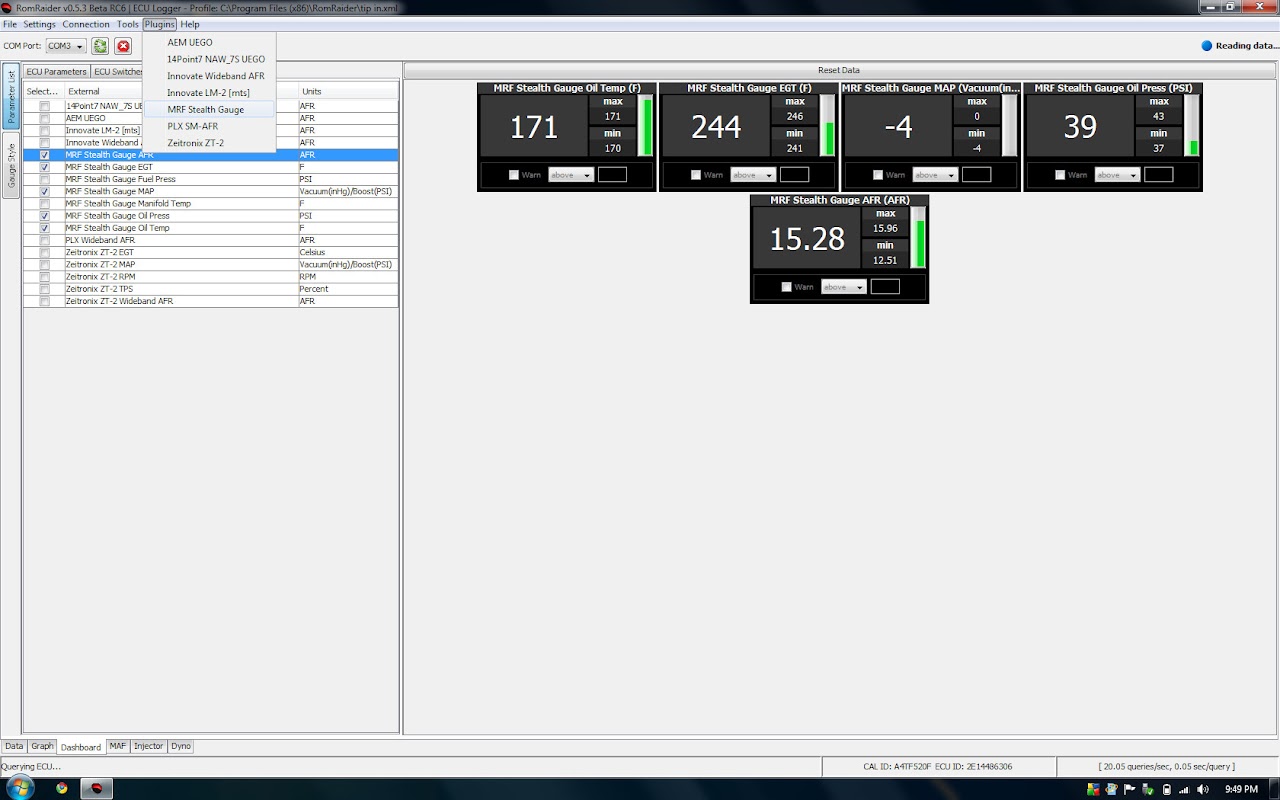Open 'above' dropdown on MAP gauge
This screenshot has height=800, width=1280.
click(x=935, y=175)
